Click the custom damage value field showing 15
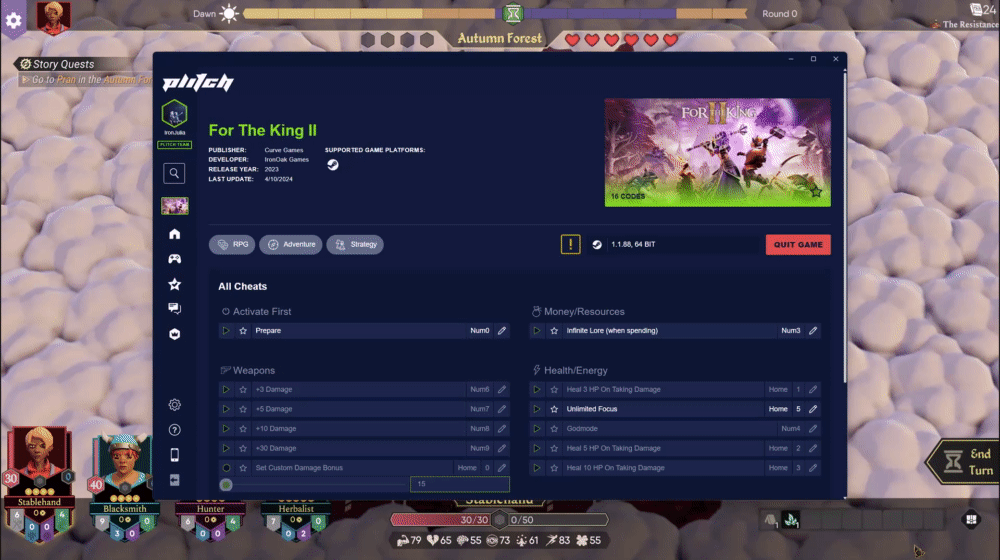This screenshot has width=1000, height=560. (460, 484)
